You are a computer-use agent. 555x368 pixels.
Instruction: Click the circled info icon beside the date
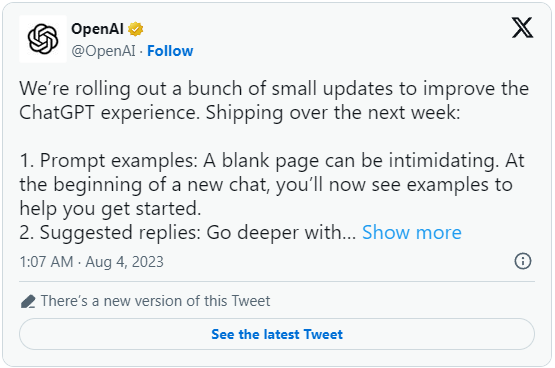522,261
